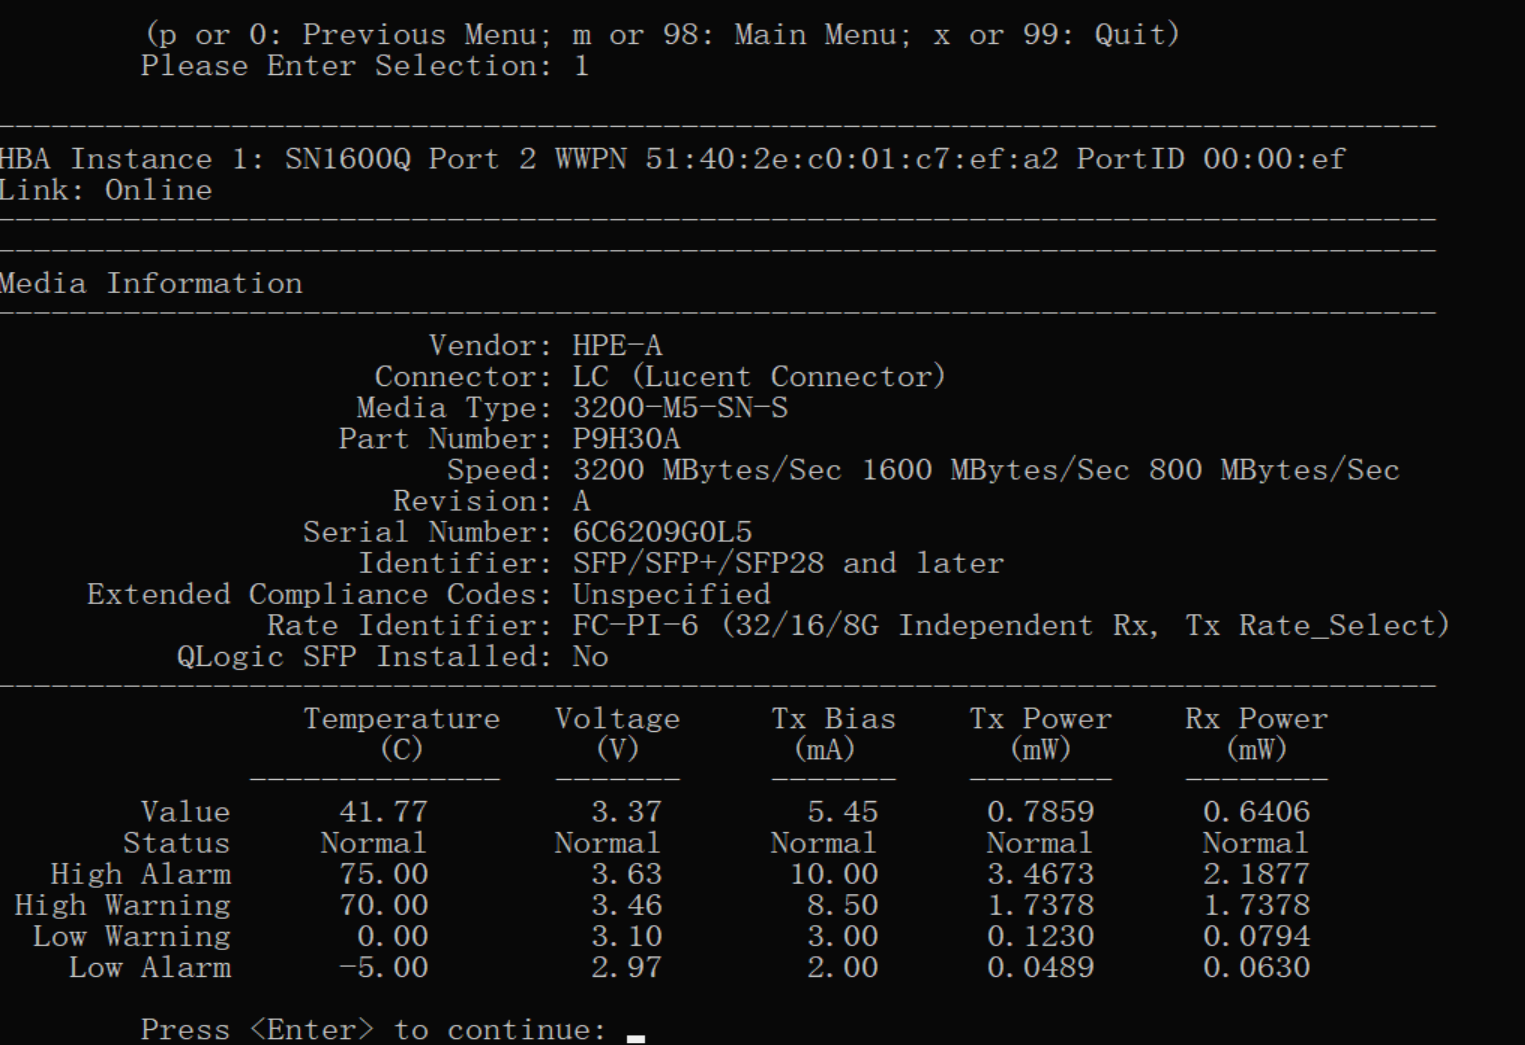The height and width of the screenshot is (1045, 1525).
Task: Click the serial number 6C6209G0L5
Action: click(x=662, y=532)
